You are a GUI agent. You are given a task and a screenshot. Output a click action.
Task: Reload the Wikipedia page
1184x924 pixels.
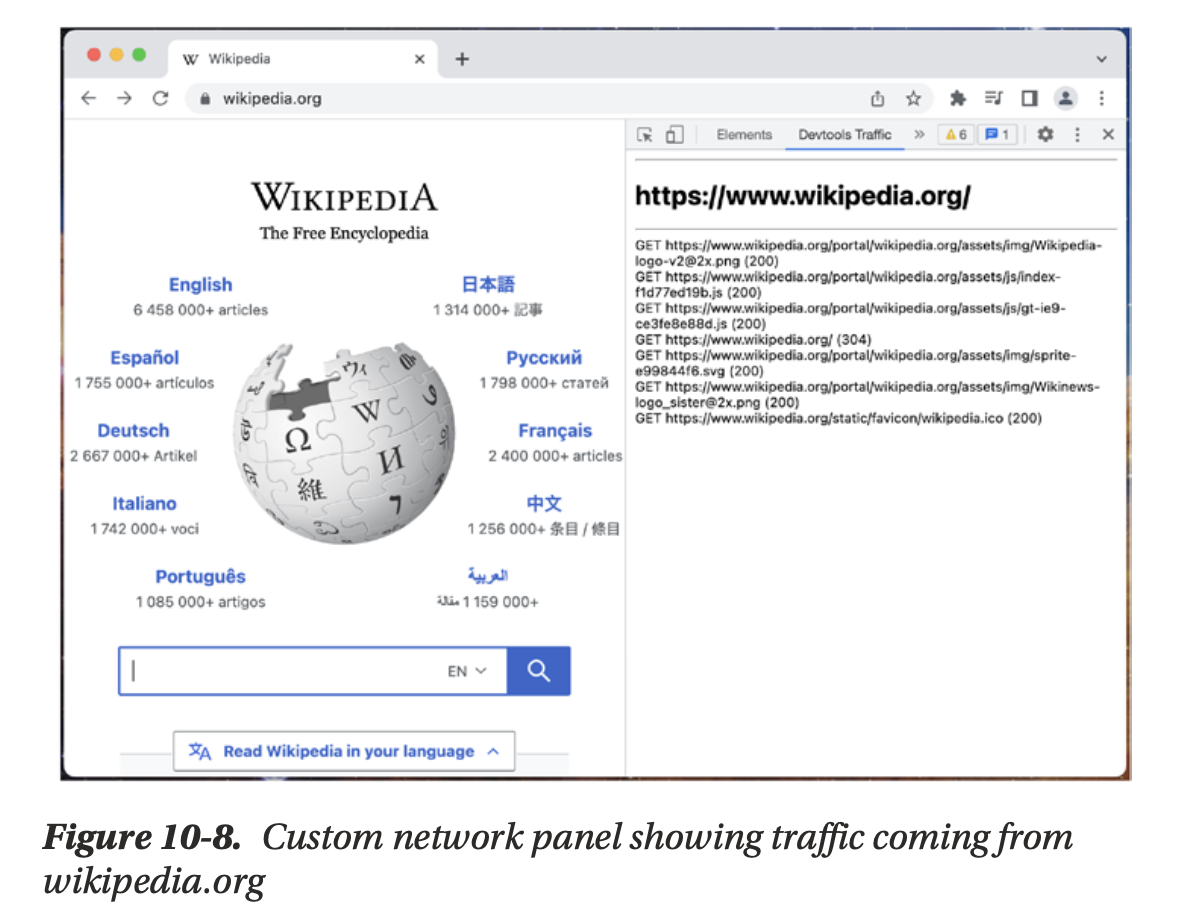pyautogui.click(x=160, y=98)
